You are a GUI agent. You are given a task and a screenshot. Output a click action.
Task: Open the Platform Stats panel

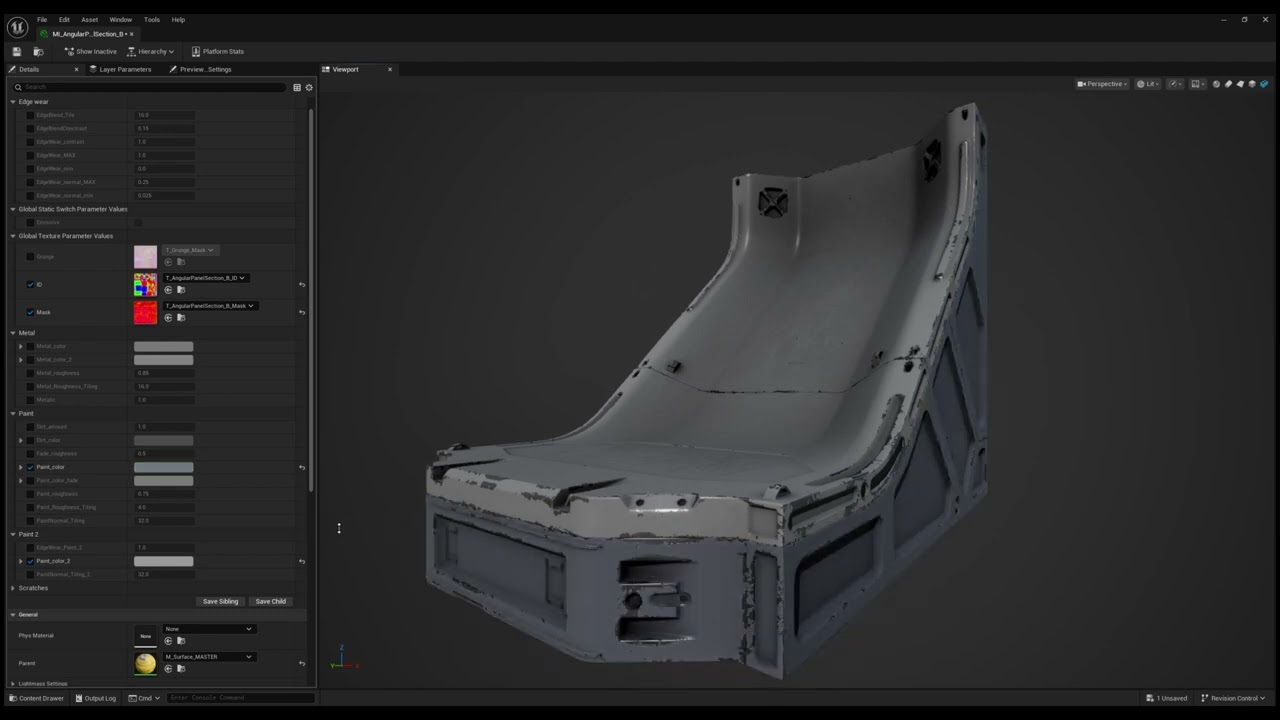[x=218, y=51]
